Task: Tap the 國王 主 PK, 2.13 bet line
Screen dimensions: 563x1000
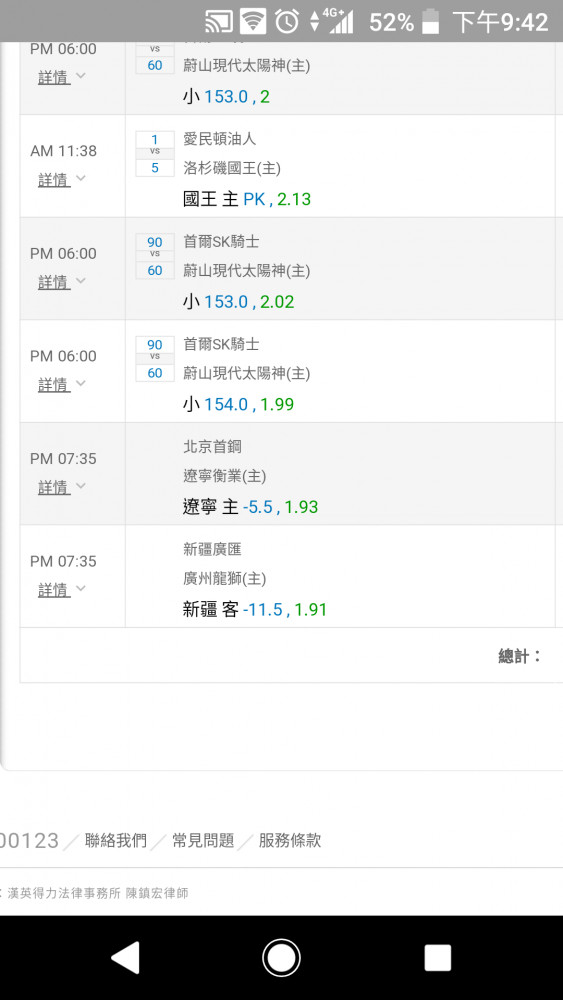Action: (x=247, y=200)
